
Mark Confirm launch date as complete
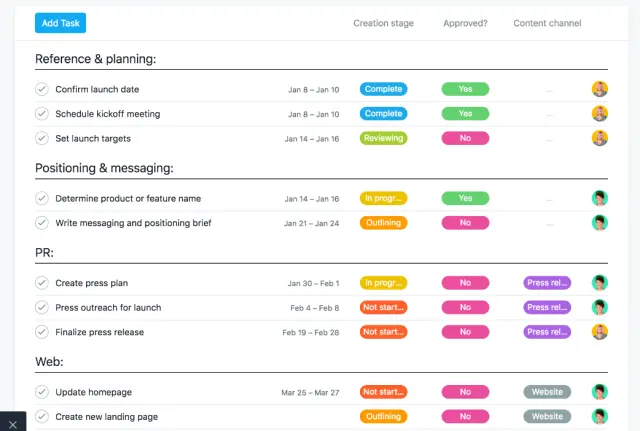point(42,89)
